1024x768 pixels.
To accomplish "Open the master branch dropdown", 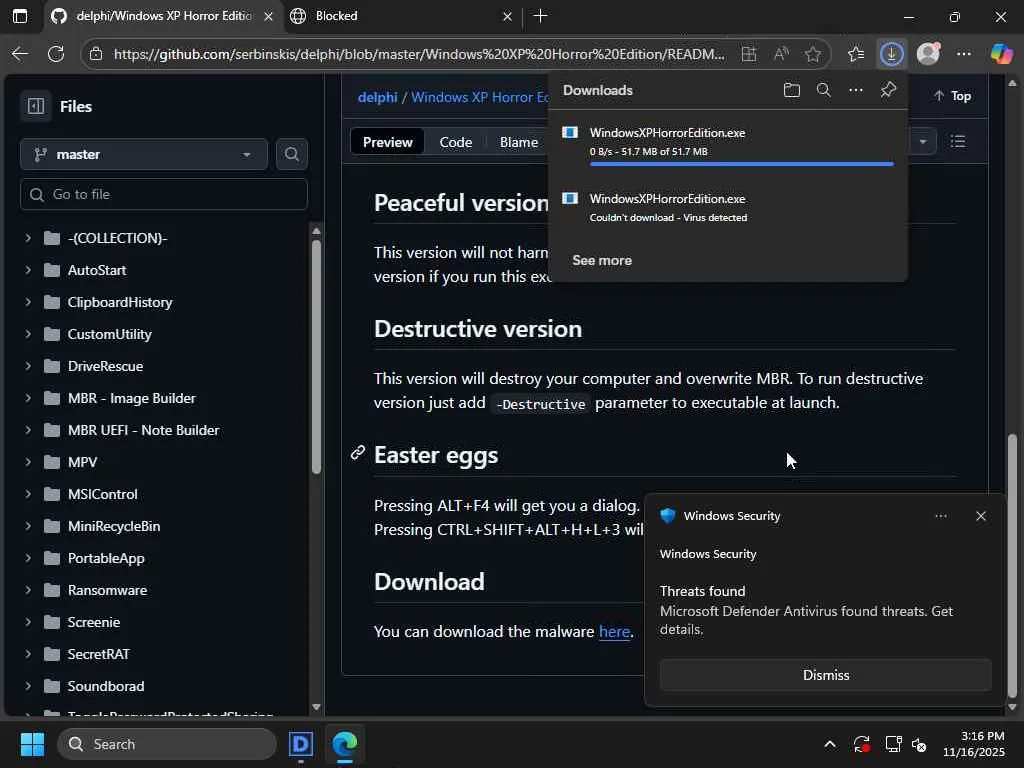I will coord(144,154).
